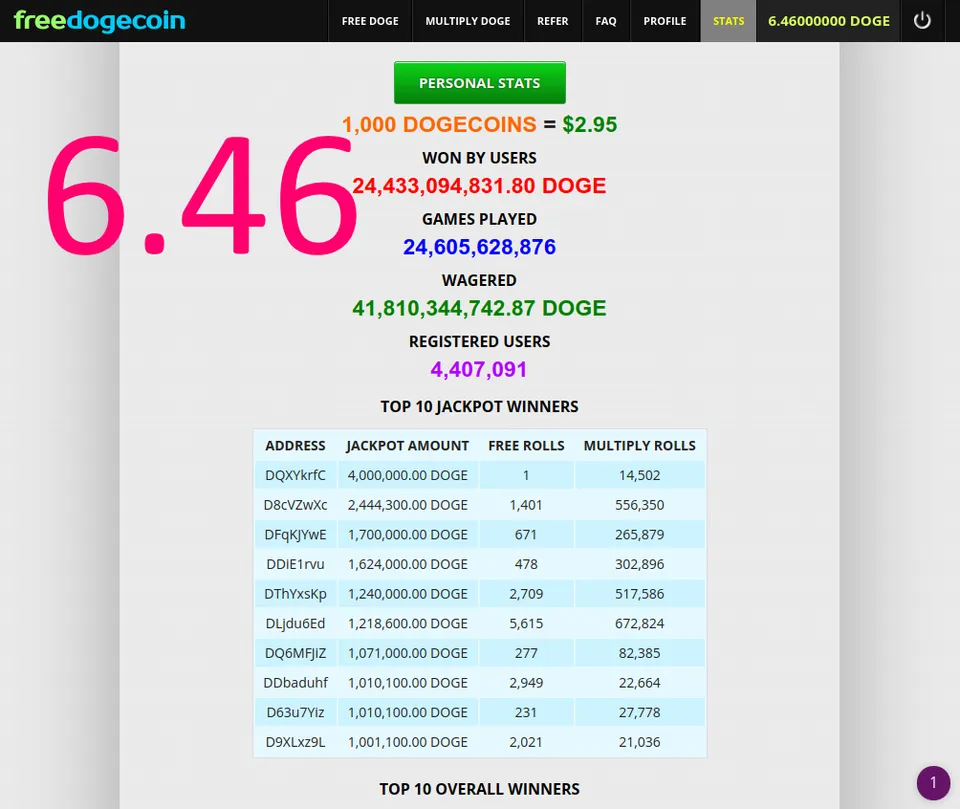Select address DDiE1rvu in the table
The image size is (960, 809).
click(x=295, y=564)
